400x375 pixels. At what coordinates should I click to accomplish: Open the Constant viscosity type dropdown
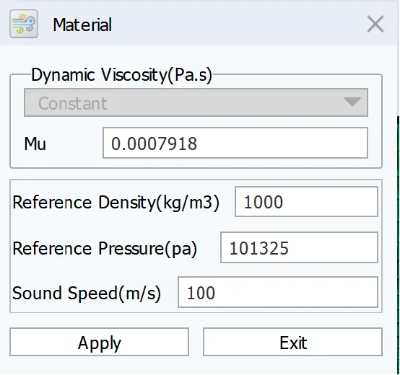coord(196,102)
